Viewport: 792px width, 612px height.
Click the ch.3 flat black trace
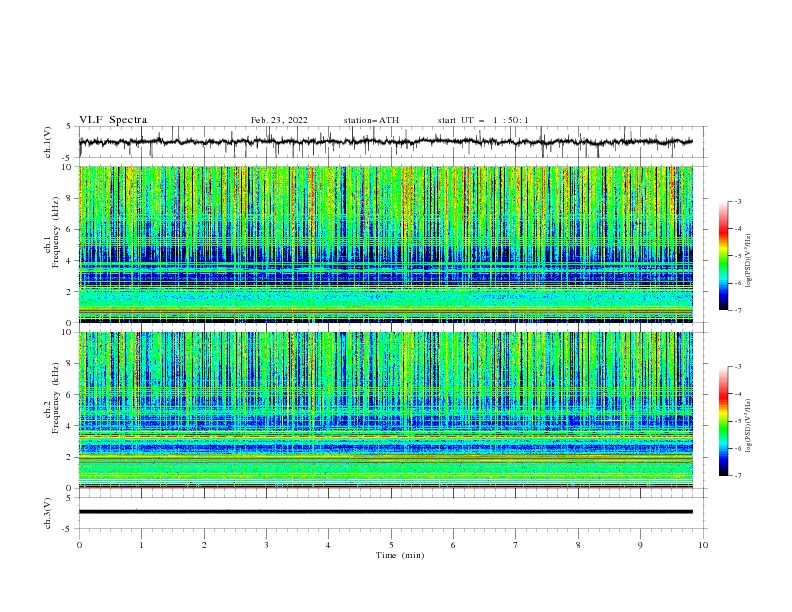[386, 512]
